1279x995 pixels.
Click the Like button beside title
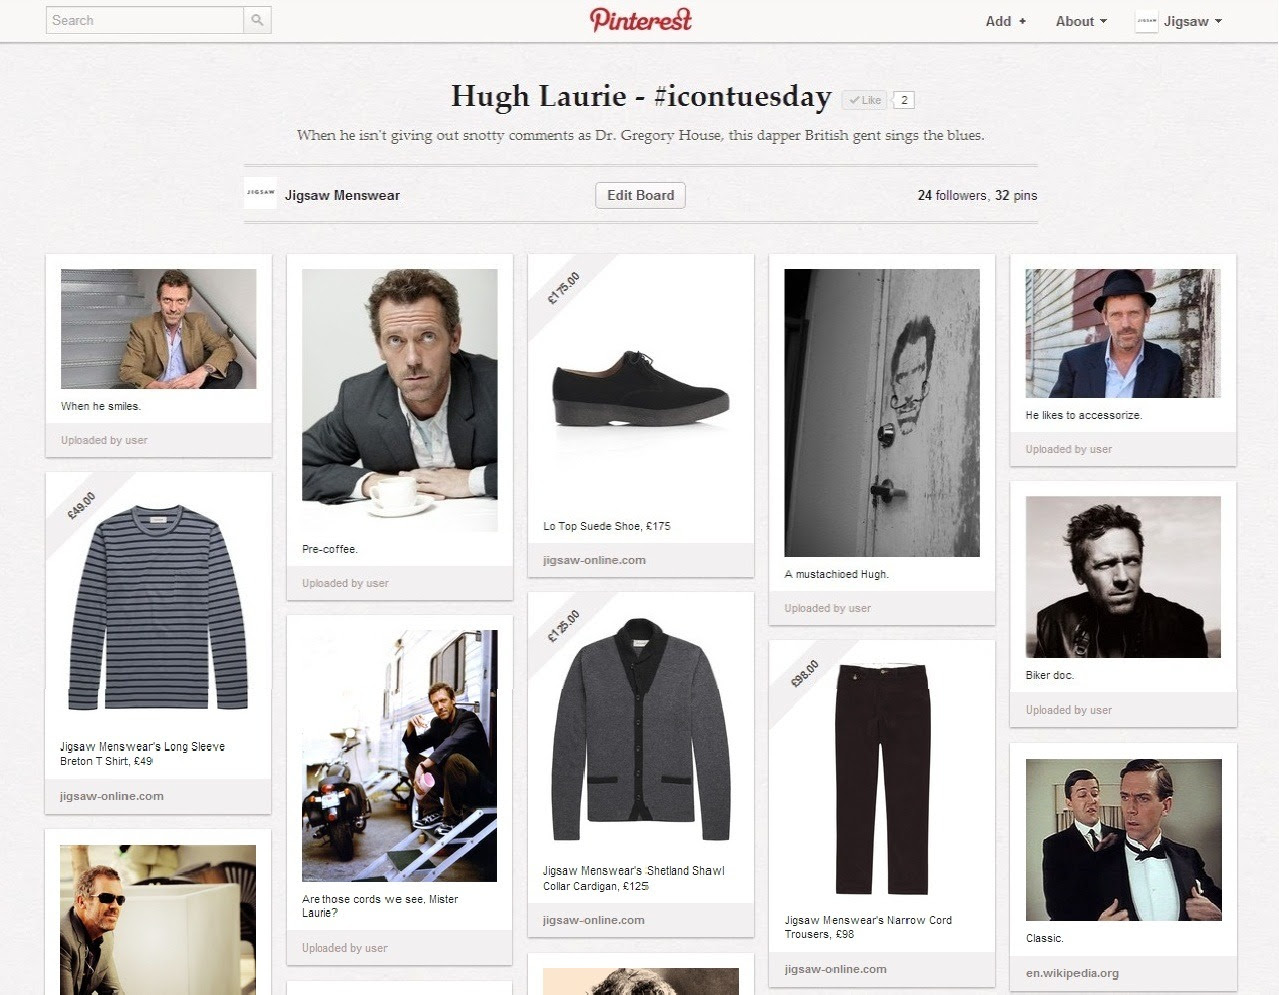[x=864, y=100]
